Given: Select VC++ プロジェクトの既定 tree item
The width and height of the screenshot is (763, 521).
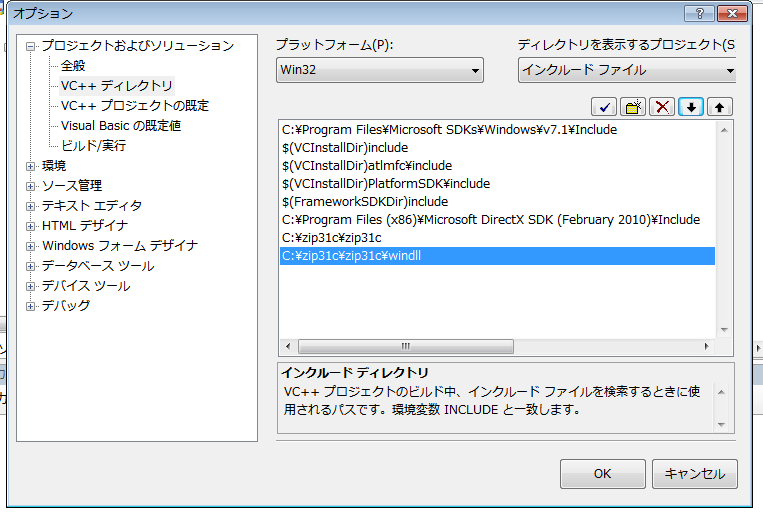Looking at the screenshot, I should click(x=135, y=106).
